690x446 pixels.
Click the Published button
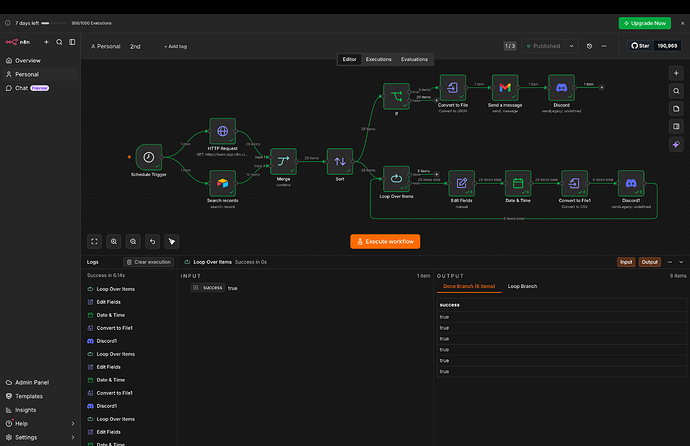coord(543,46)
